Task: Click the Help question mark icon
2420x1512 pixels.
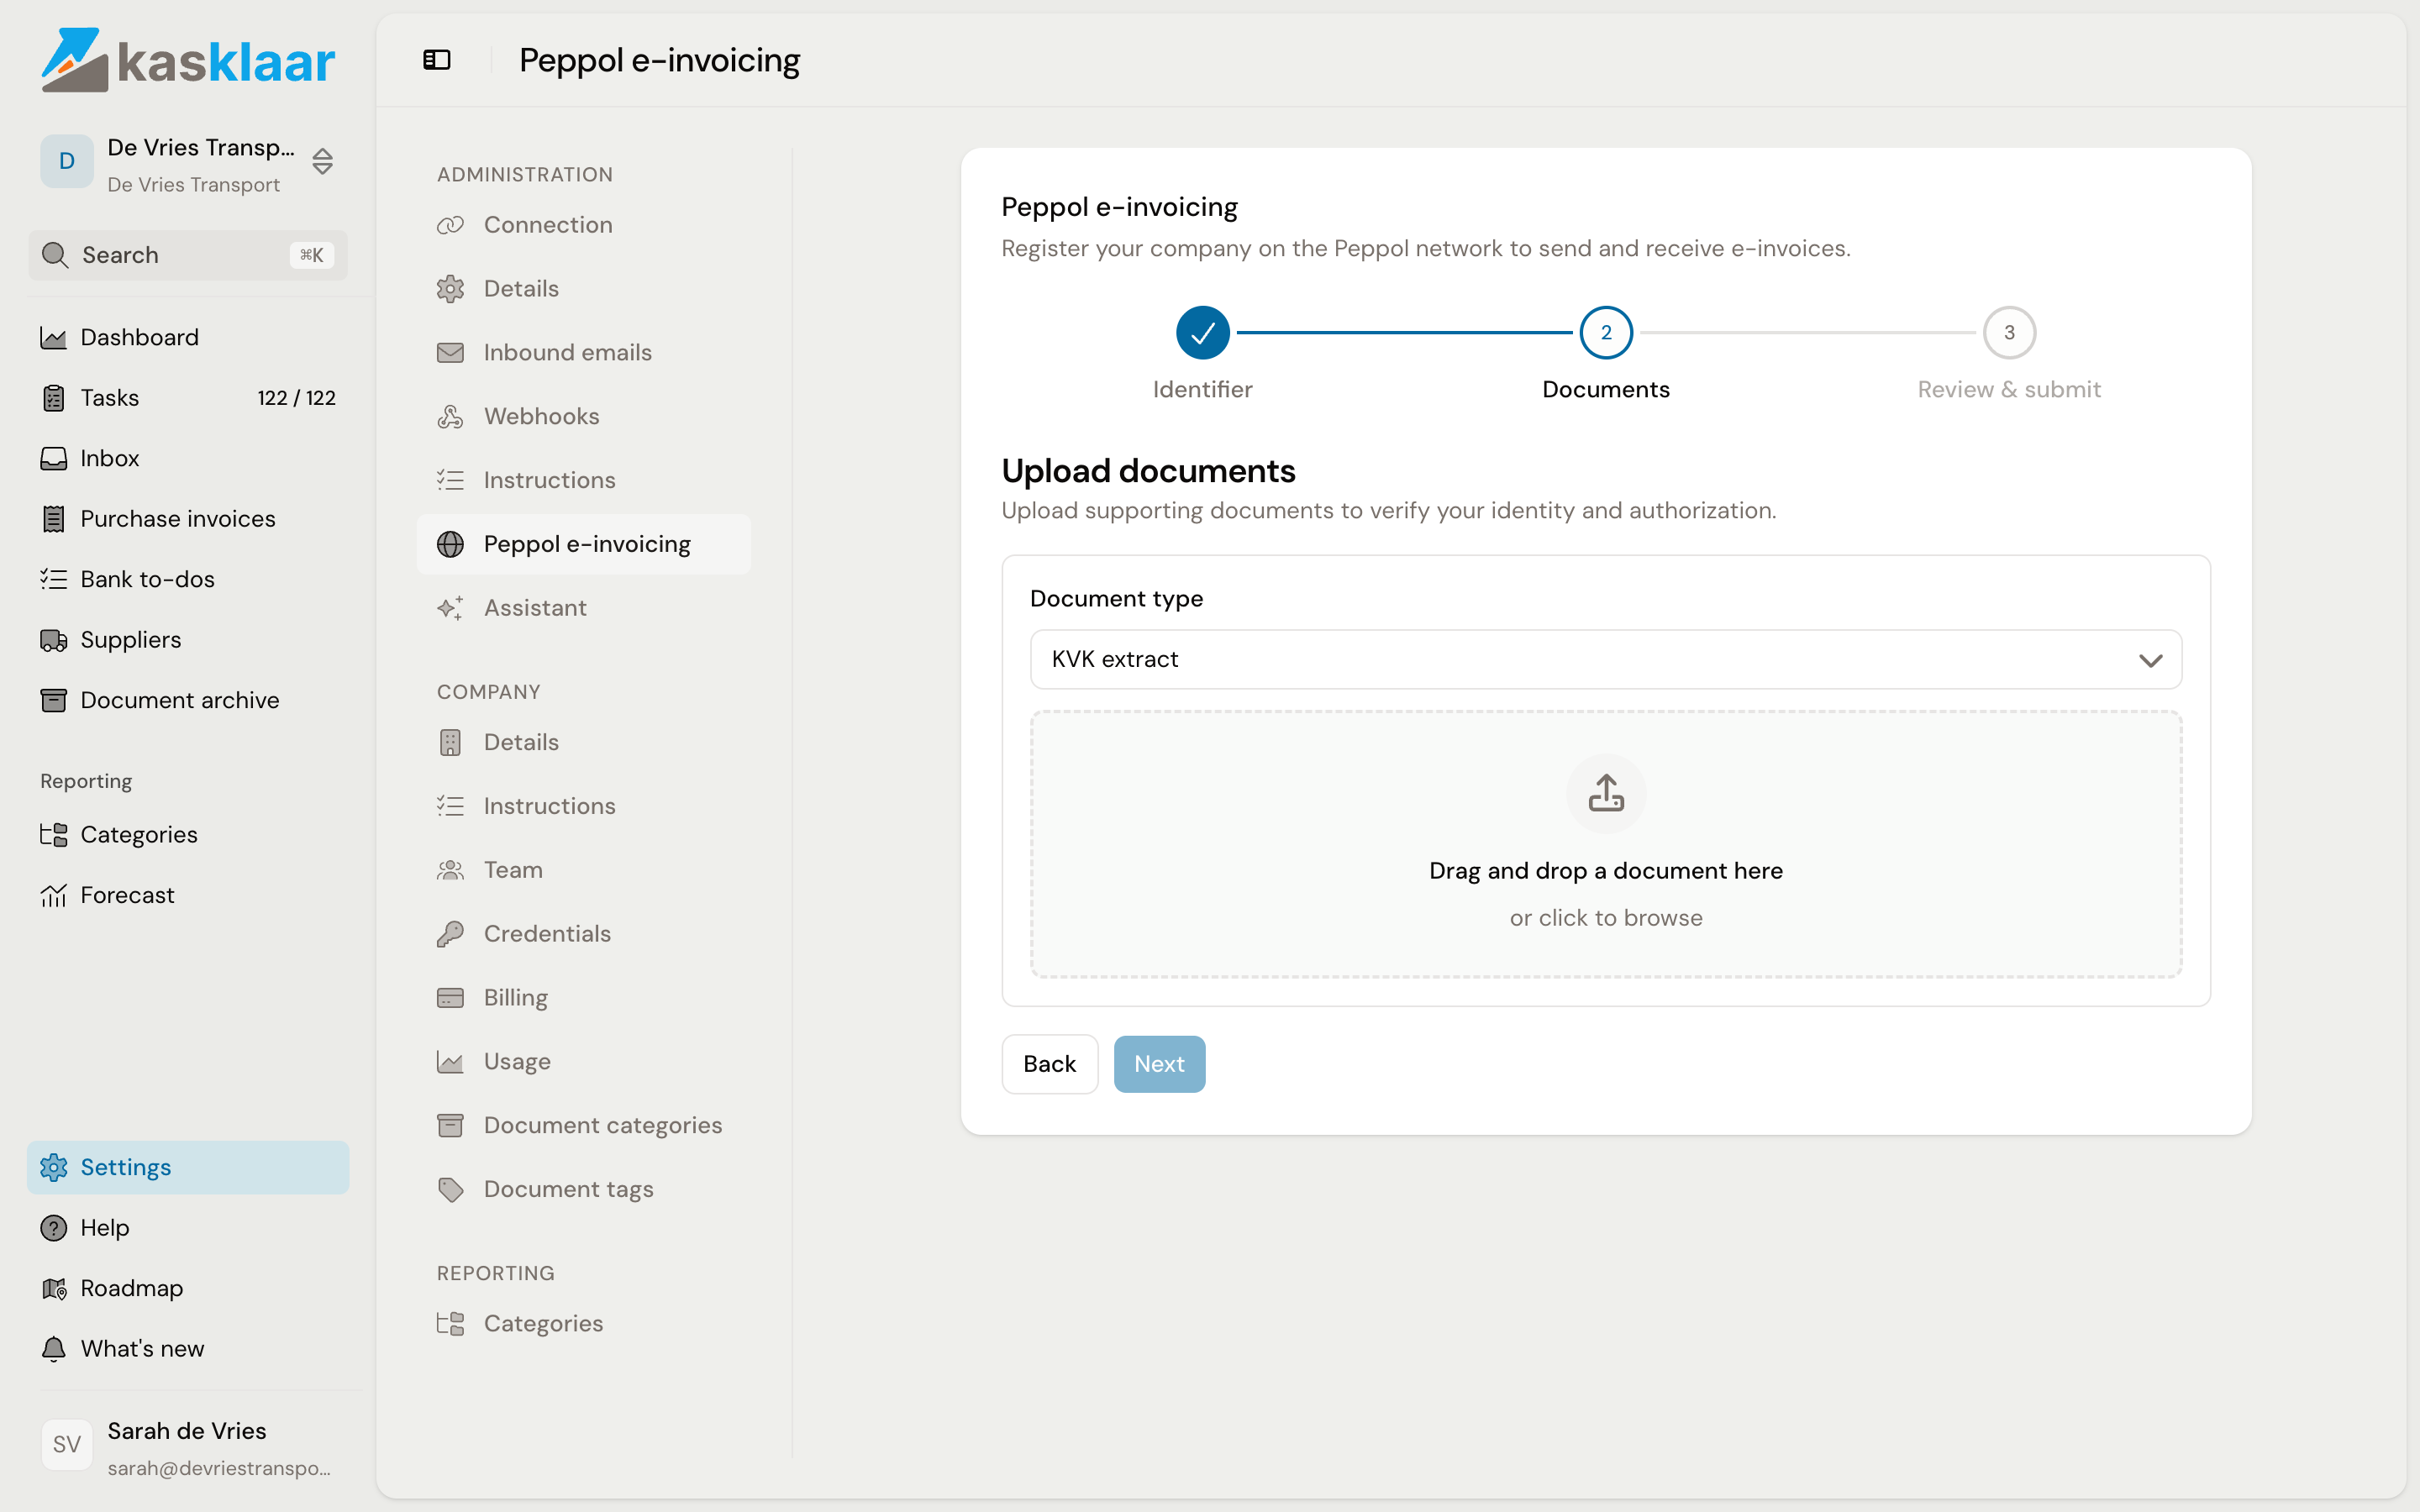Action: click(x=54, y=1228)
